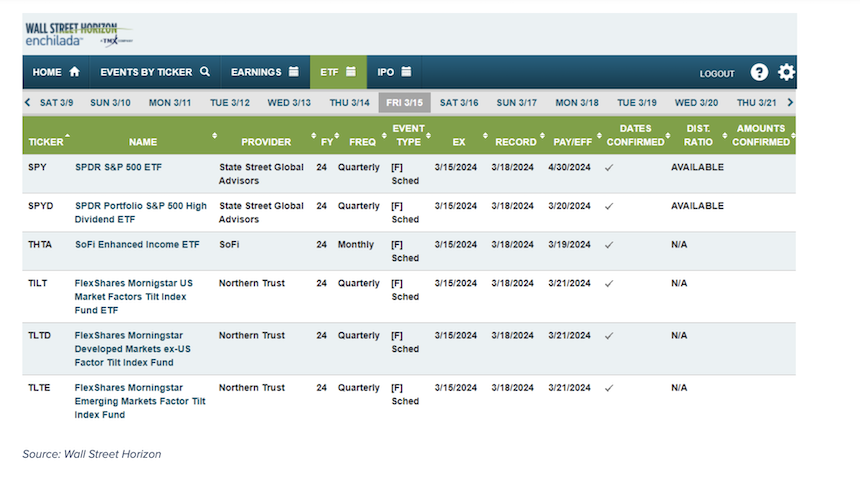Viewport: 860px width, 483px height.
Task: Select date TUE 3/12
Action: (x=230, y=103)
